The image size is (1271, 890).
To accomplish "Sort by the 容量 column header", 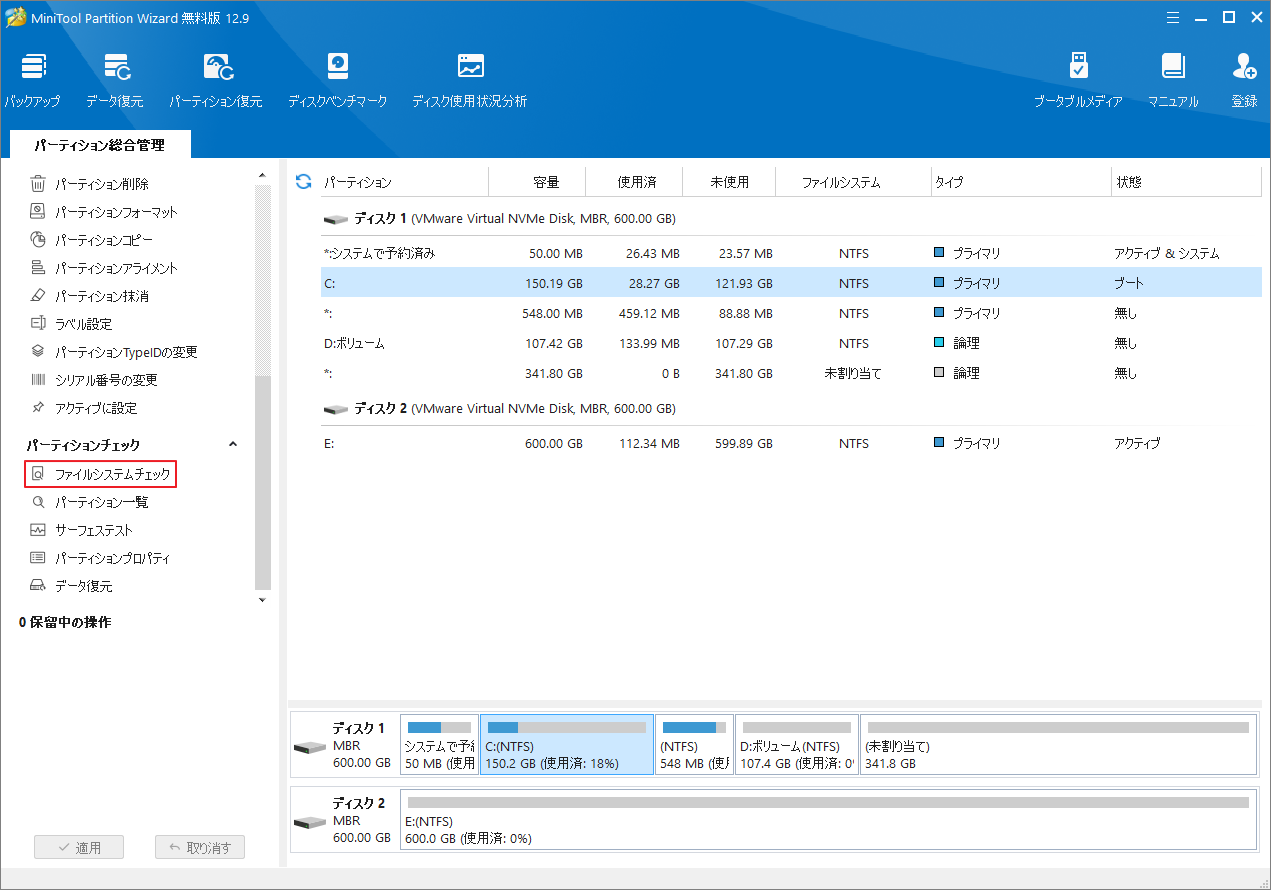I will 537,182.
